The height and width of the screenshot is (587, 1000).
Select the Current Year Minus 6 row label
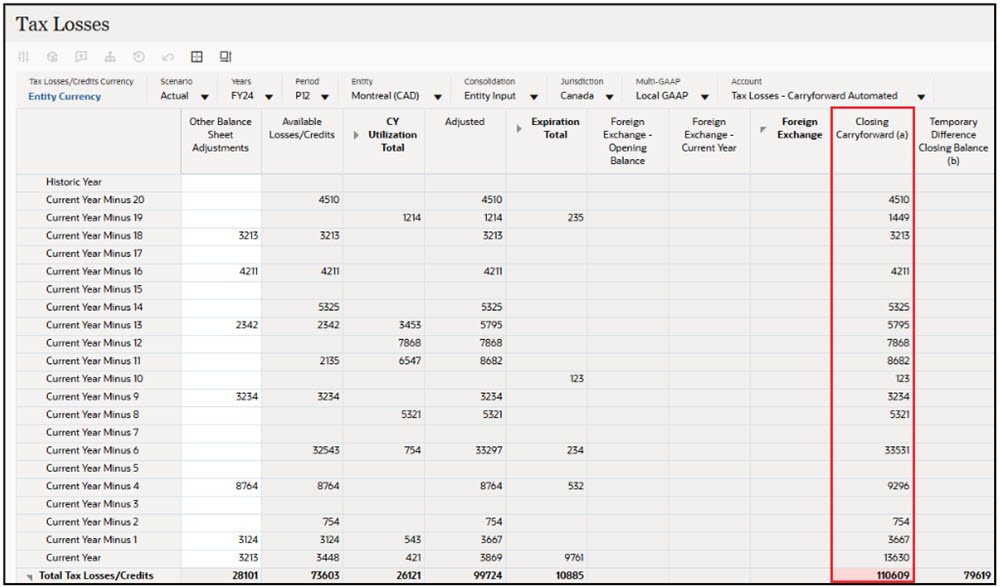(92, 450)
